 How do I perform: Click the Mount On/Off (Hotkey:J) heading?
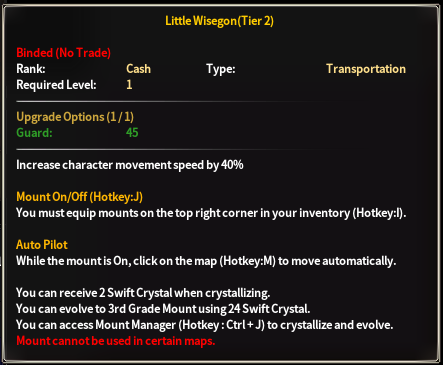tap(79, 197)
